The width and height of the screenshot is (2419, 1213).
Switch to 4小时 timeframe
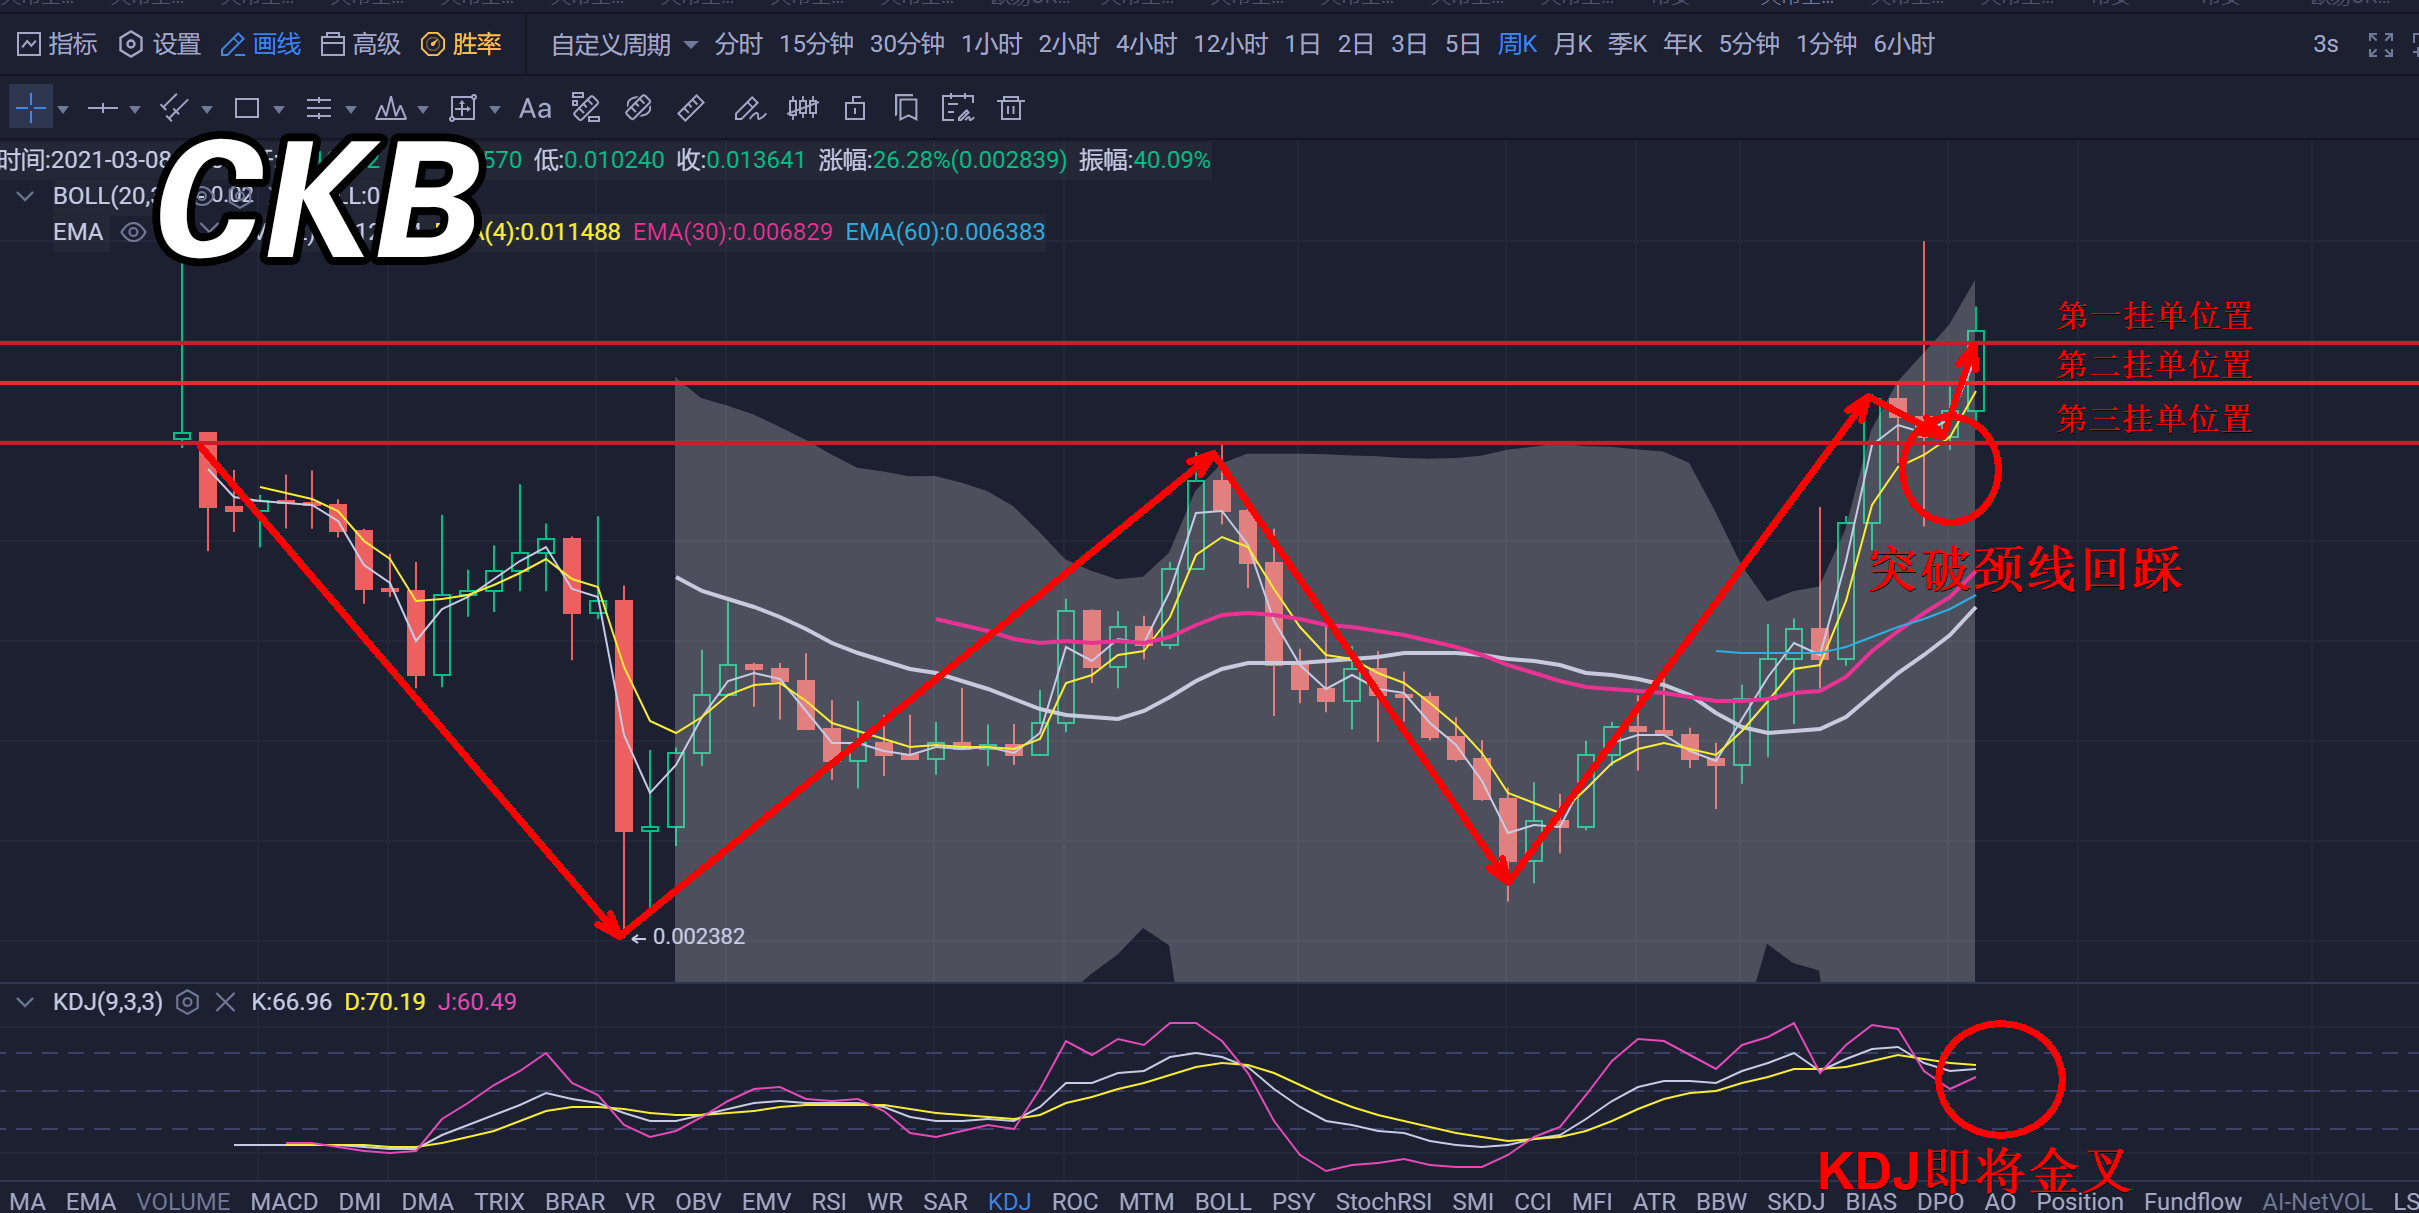click(1146, 44)
